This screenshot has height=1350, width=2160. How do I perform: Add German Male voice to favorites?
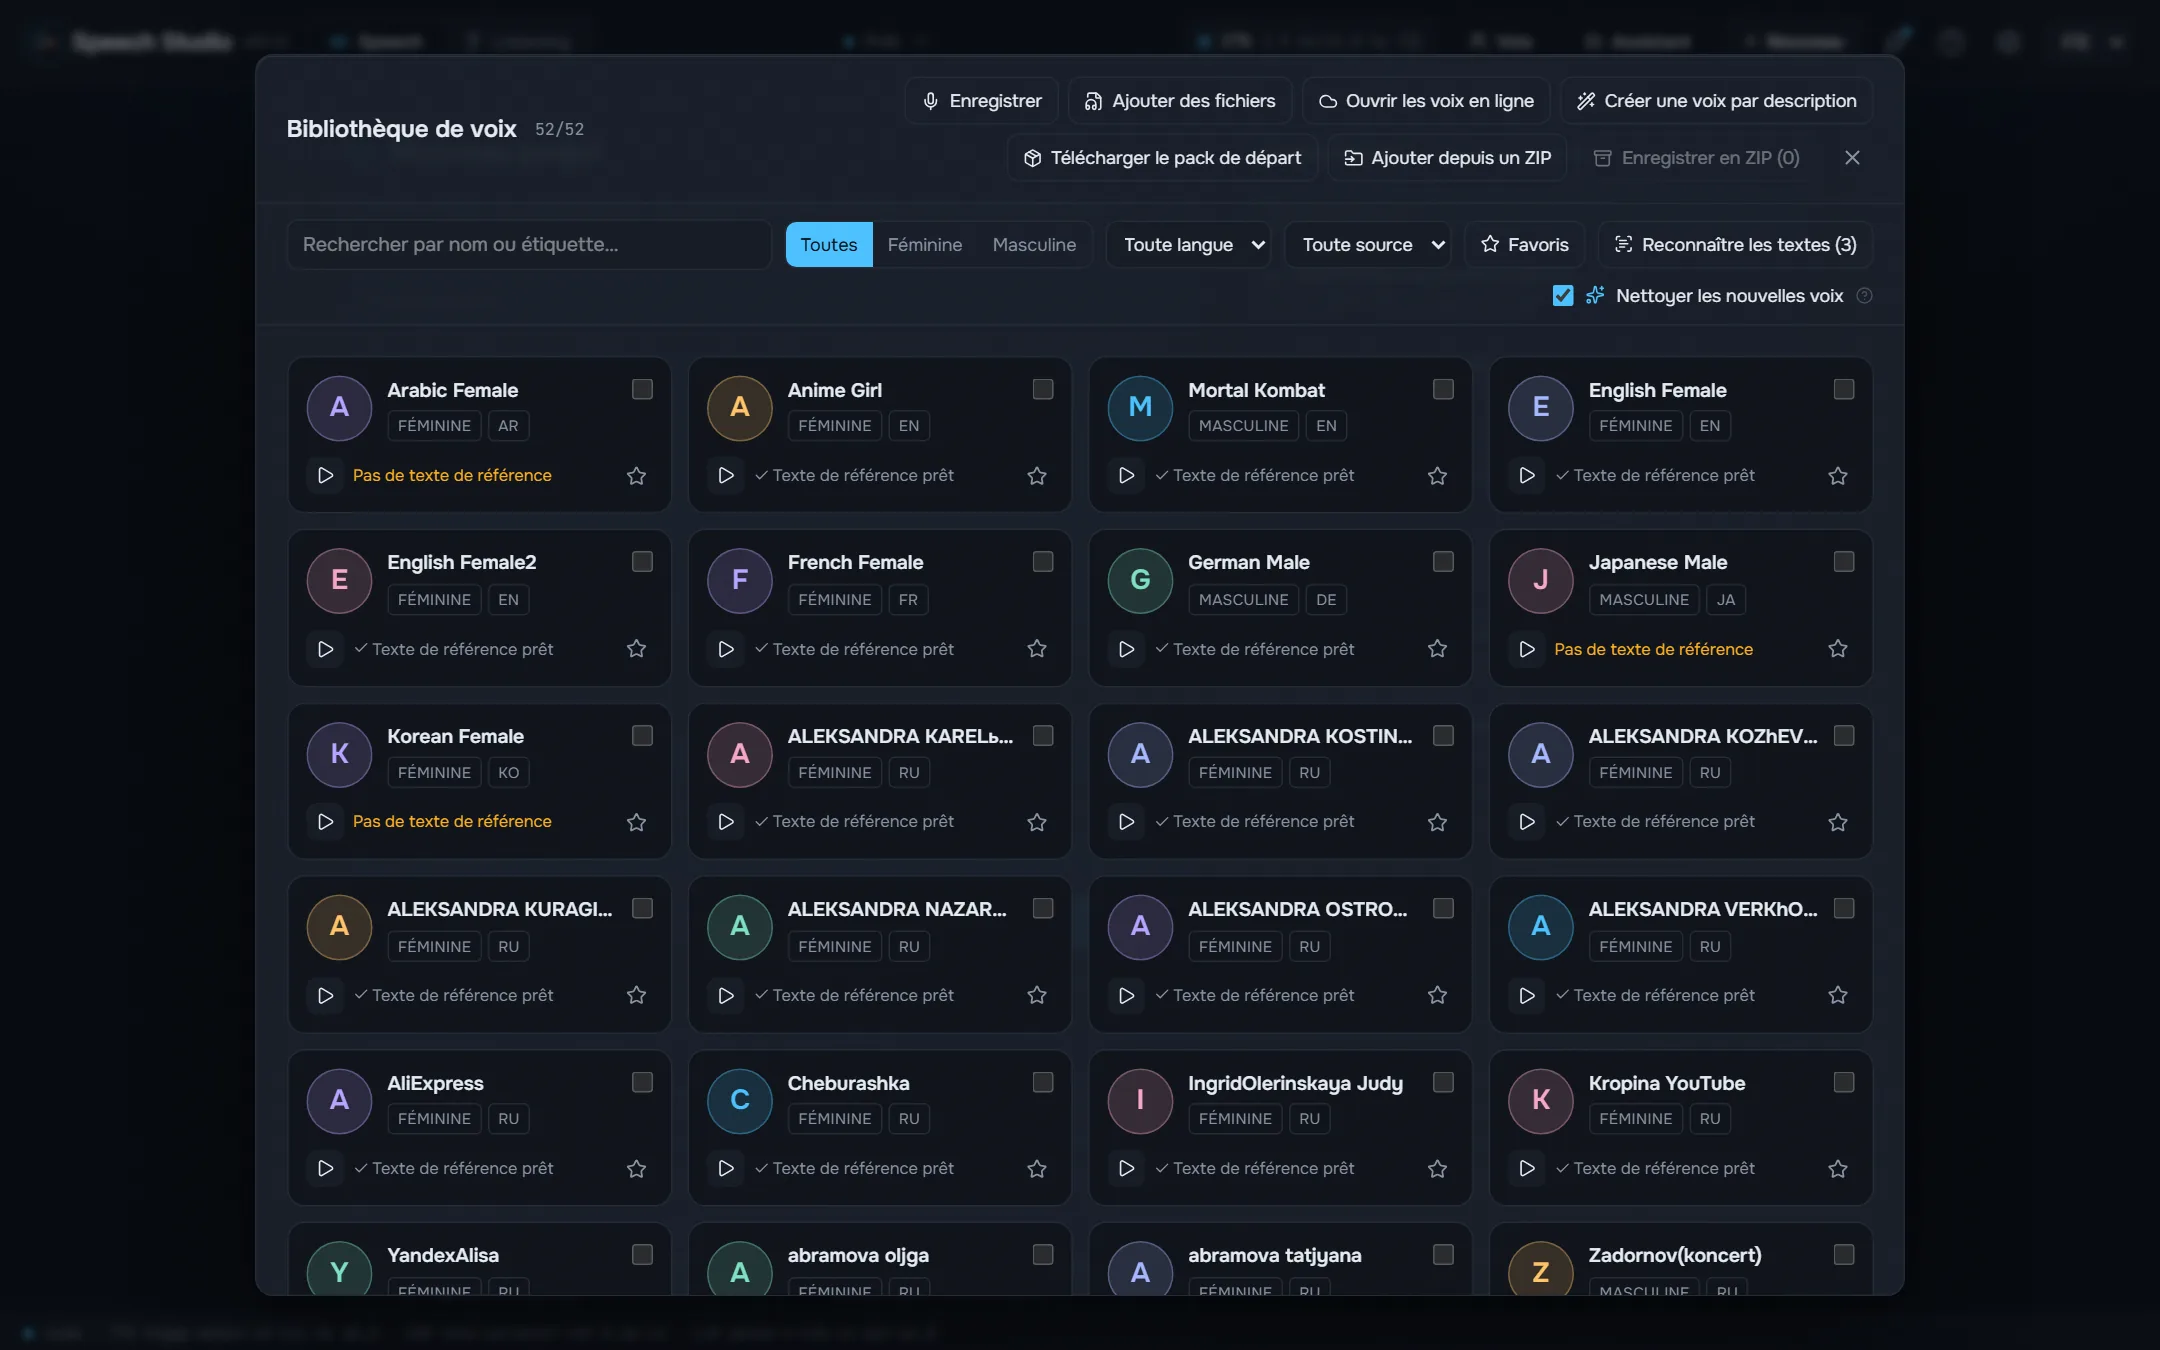coord(1437,649)
